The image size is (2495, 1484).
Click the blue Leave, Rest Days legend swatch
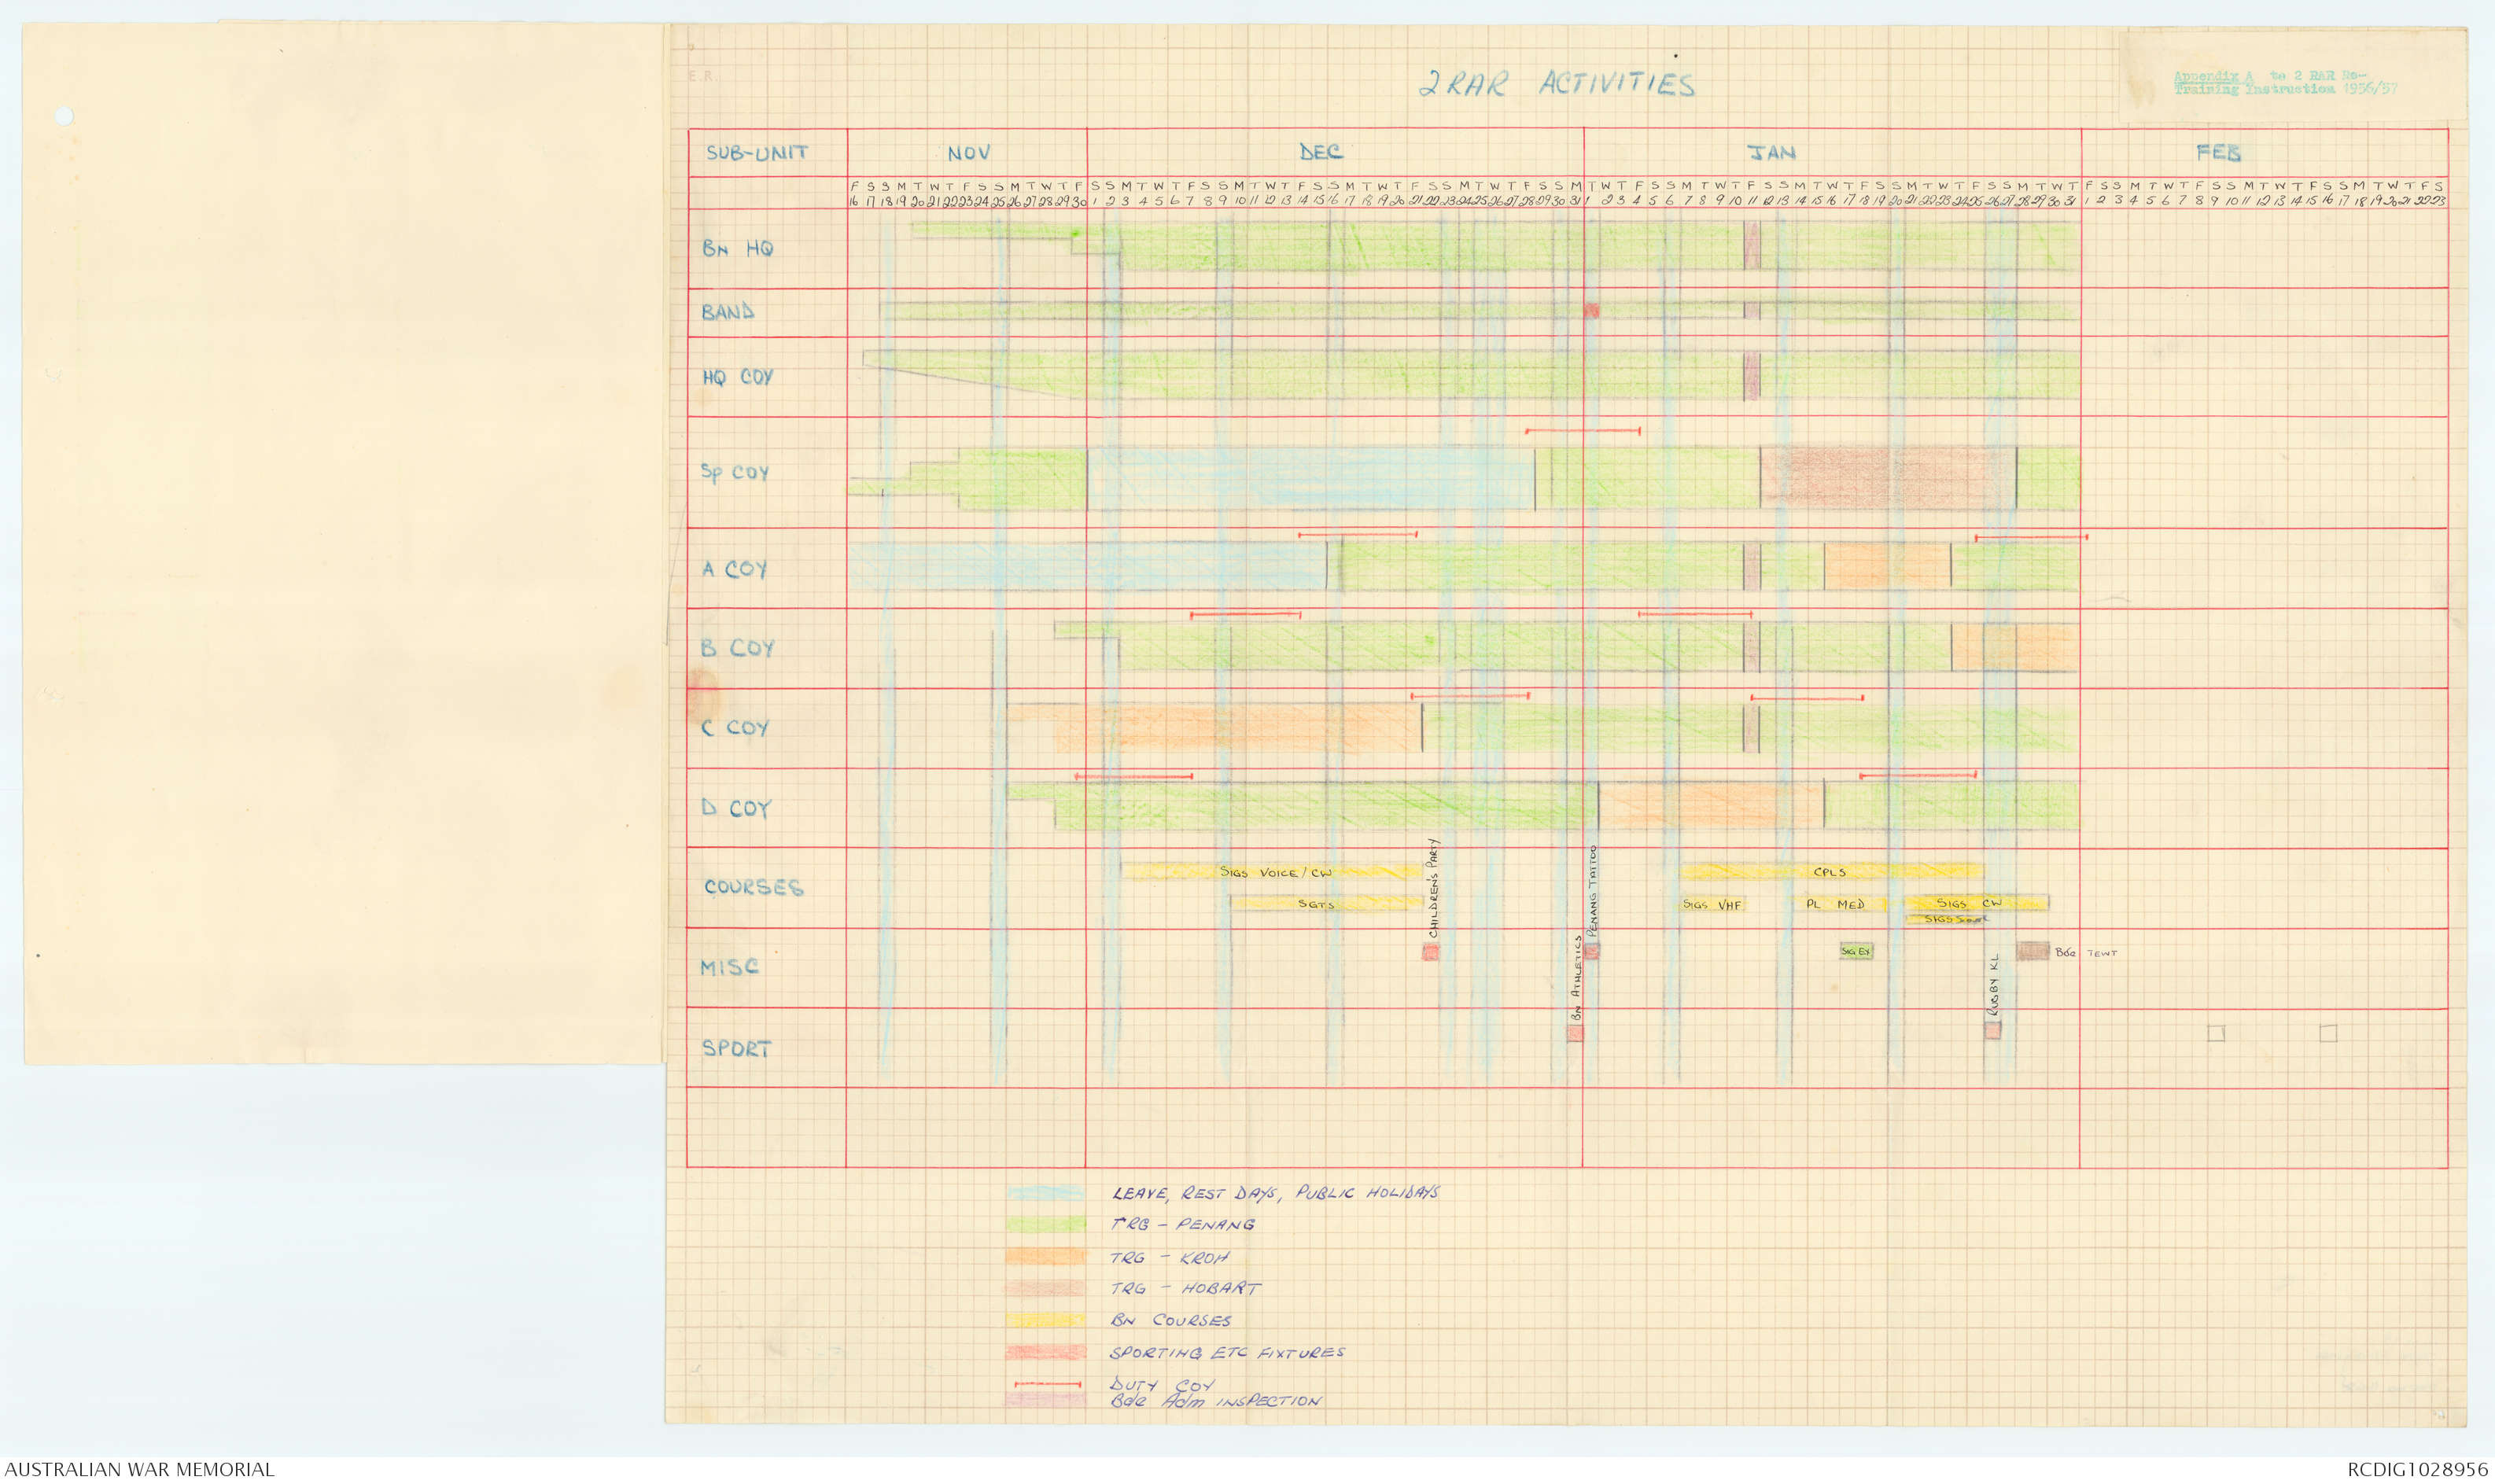click(x=1046, y=1193)
